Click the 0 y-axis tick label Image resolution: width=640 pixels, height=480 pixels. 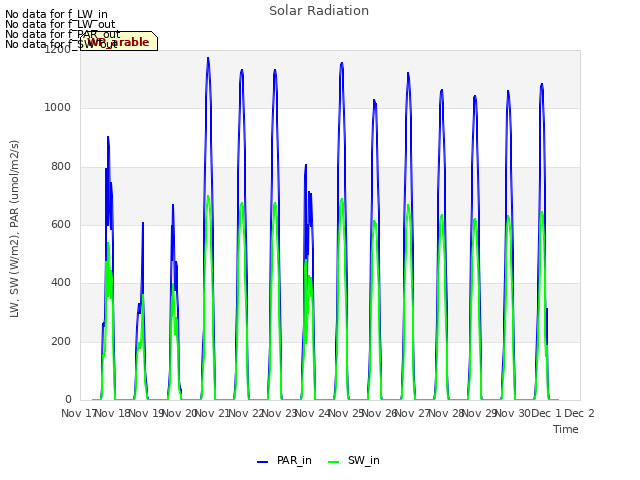point(68,400)
